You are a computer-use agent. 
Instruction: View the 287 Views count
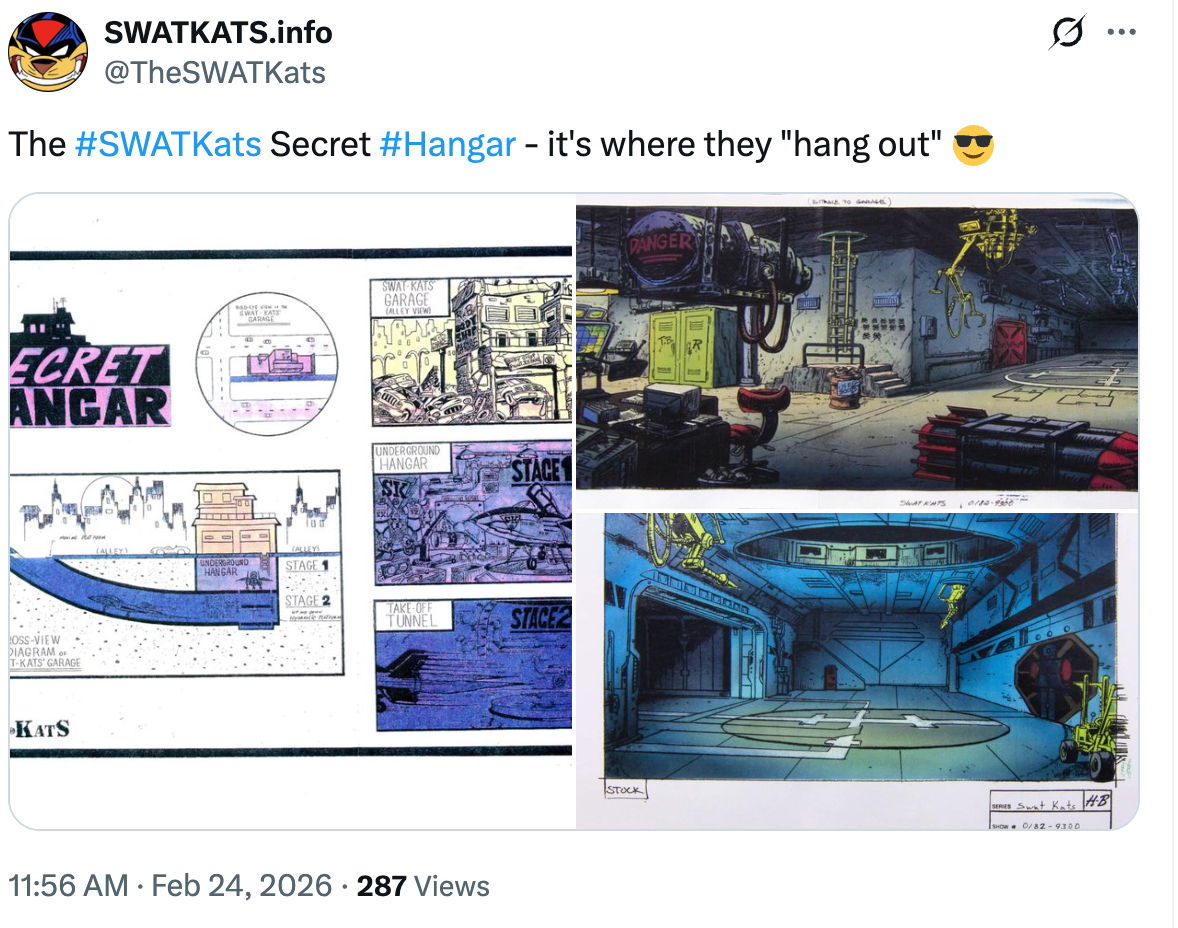coord(423,886)
